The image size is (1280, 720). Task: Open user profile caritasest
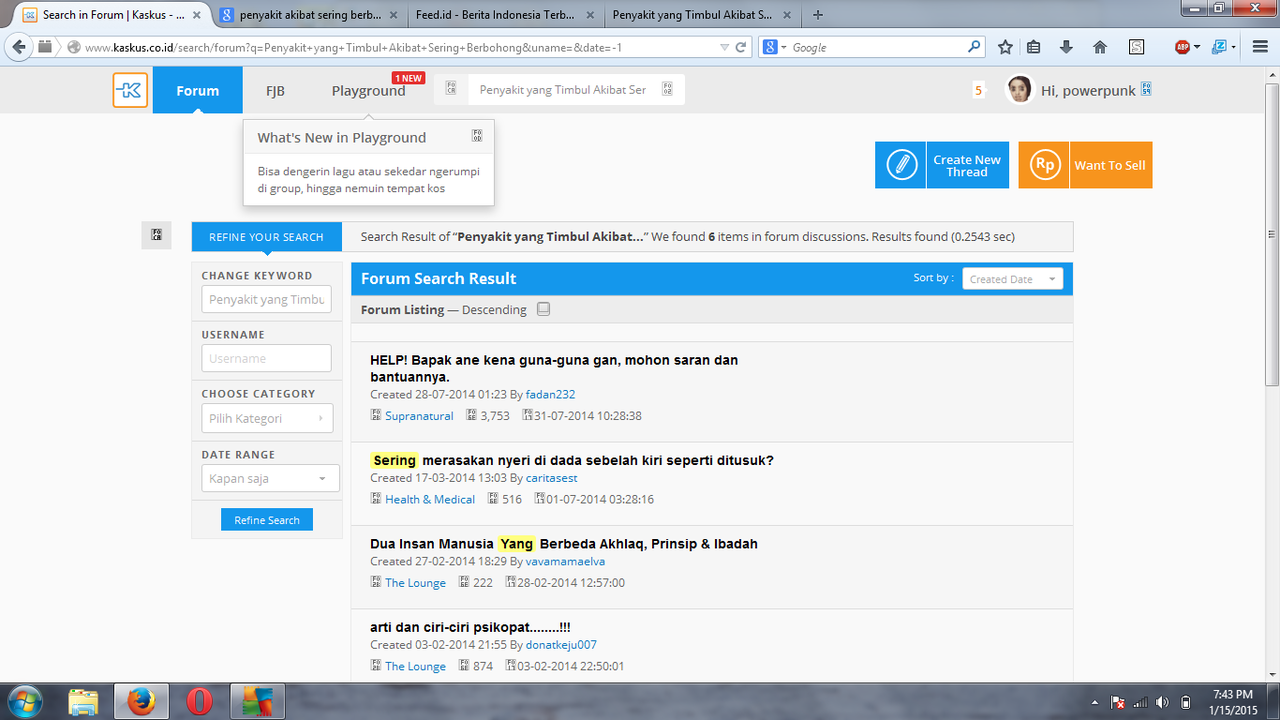[551, 478]
